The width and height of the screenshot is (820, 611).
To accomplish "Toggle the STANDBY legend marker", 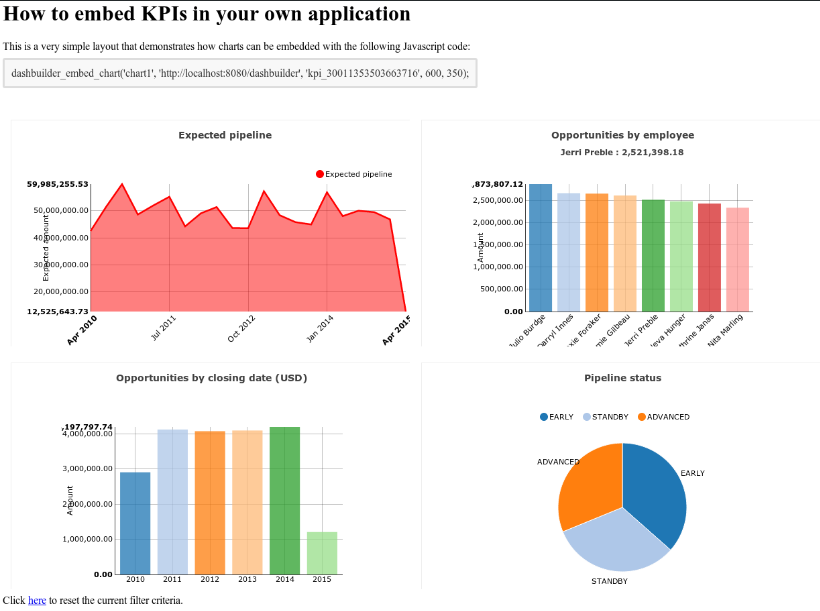I will pos(587,416).
